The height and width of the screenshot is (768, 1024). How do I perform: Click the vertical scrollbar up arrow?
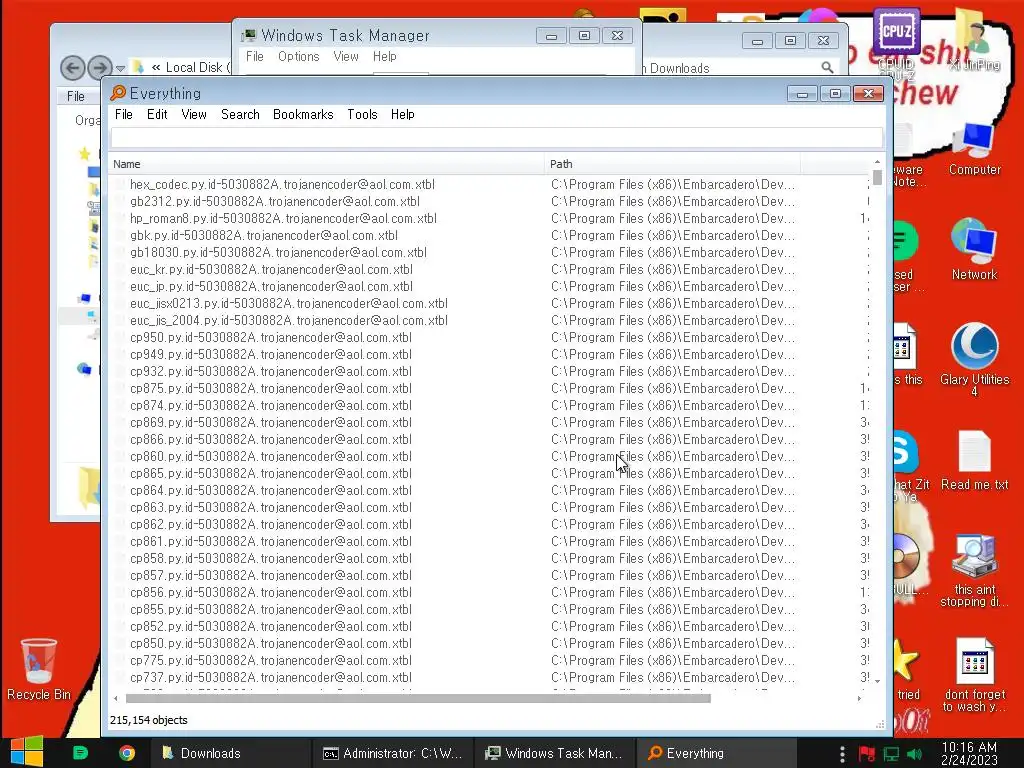tap(877, 162)
